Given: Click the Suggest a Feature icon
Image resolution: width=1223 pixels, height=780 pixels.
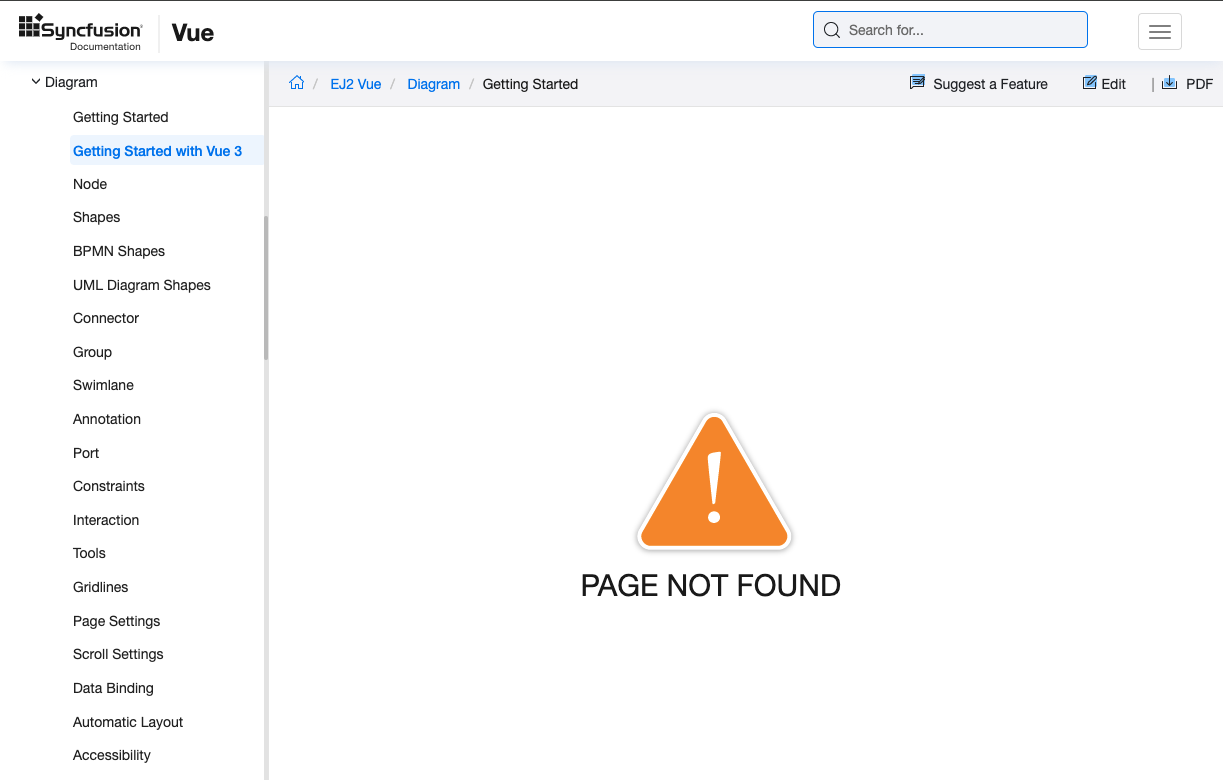Looking at the screenshot, I should 917,83.
